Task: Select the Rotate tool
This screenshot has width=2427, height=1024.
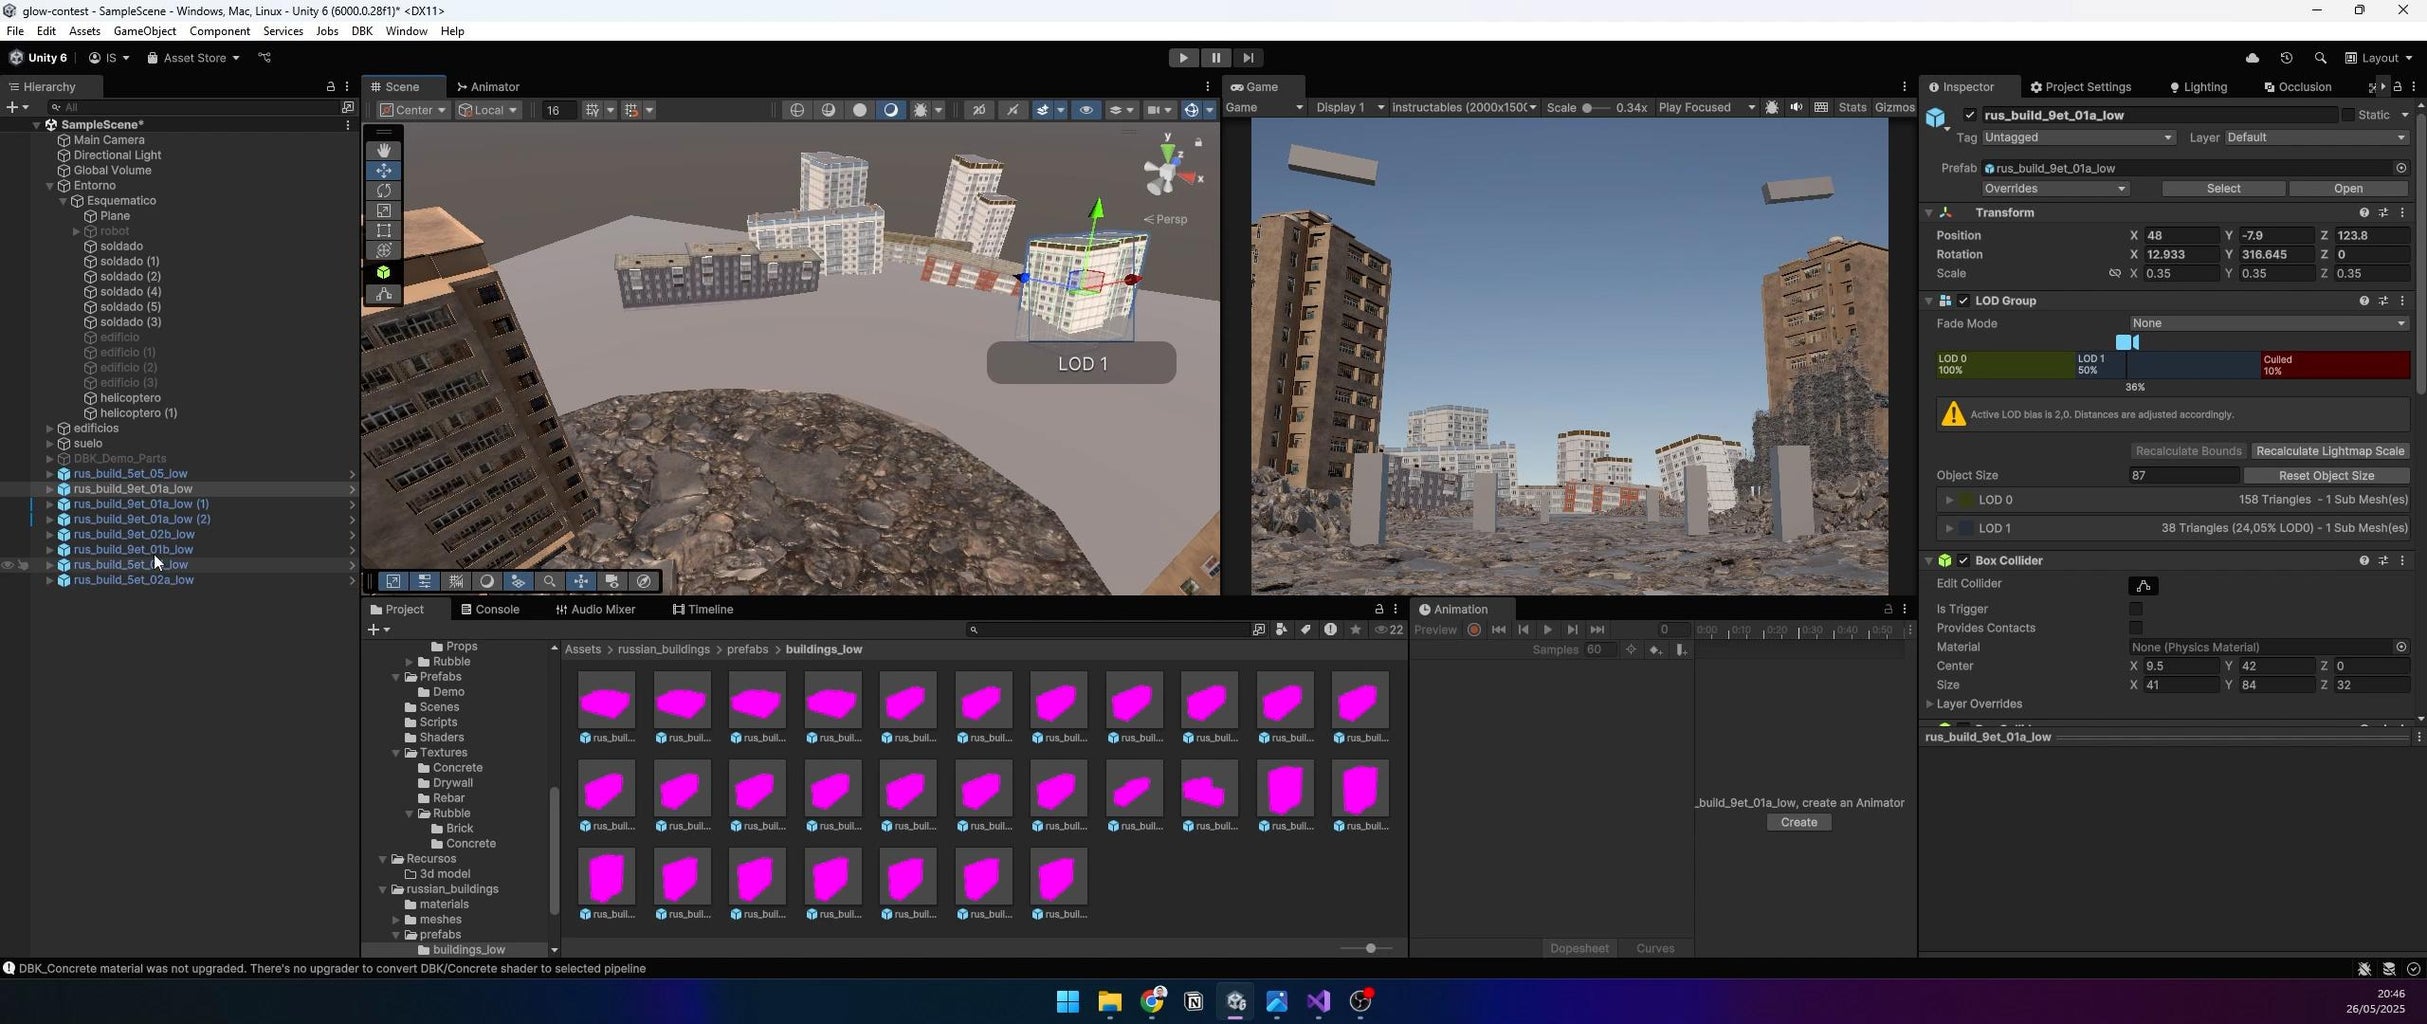Action: [384, 190]
